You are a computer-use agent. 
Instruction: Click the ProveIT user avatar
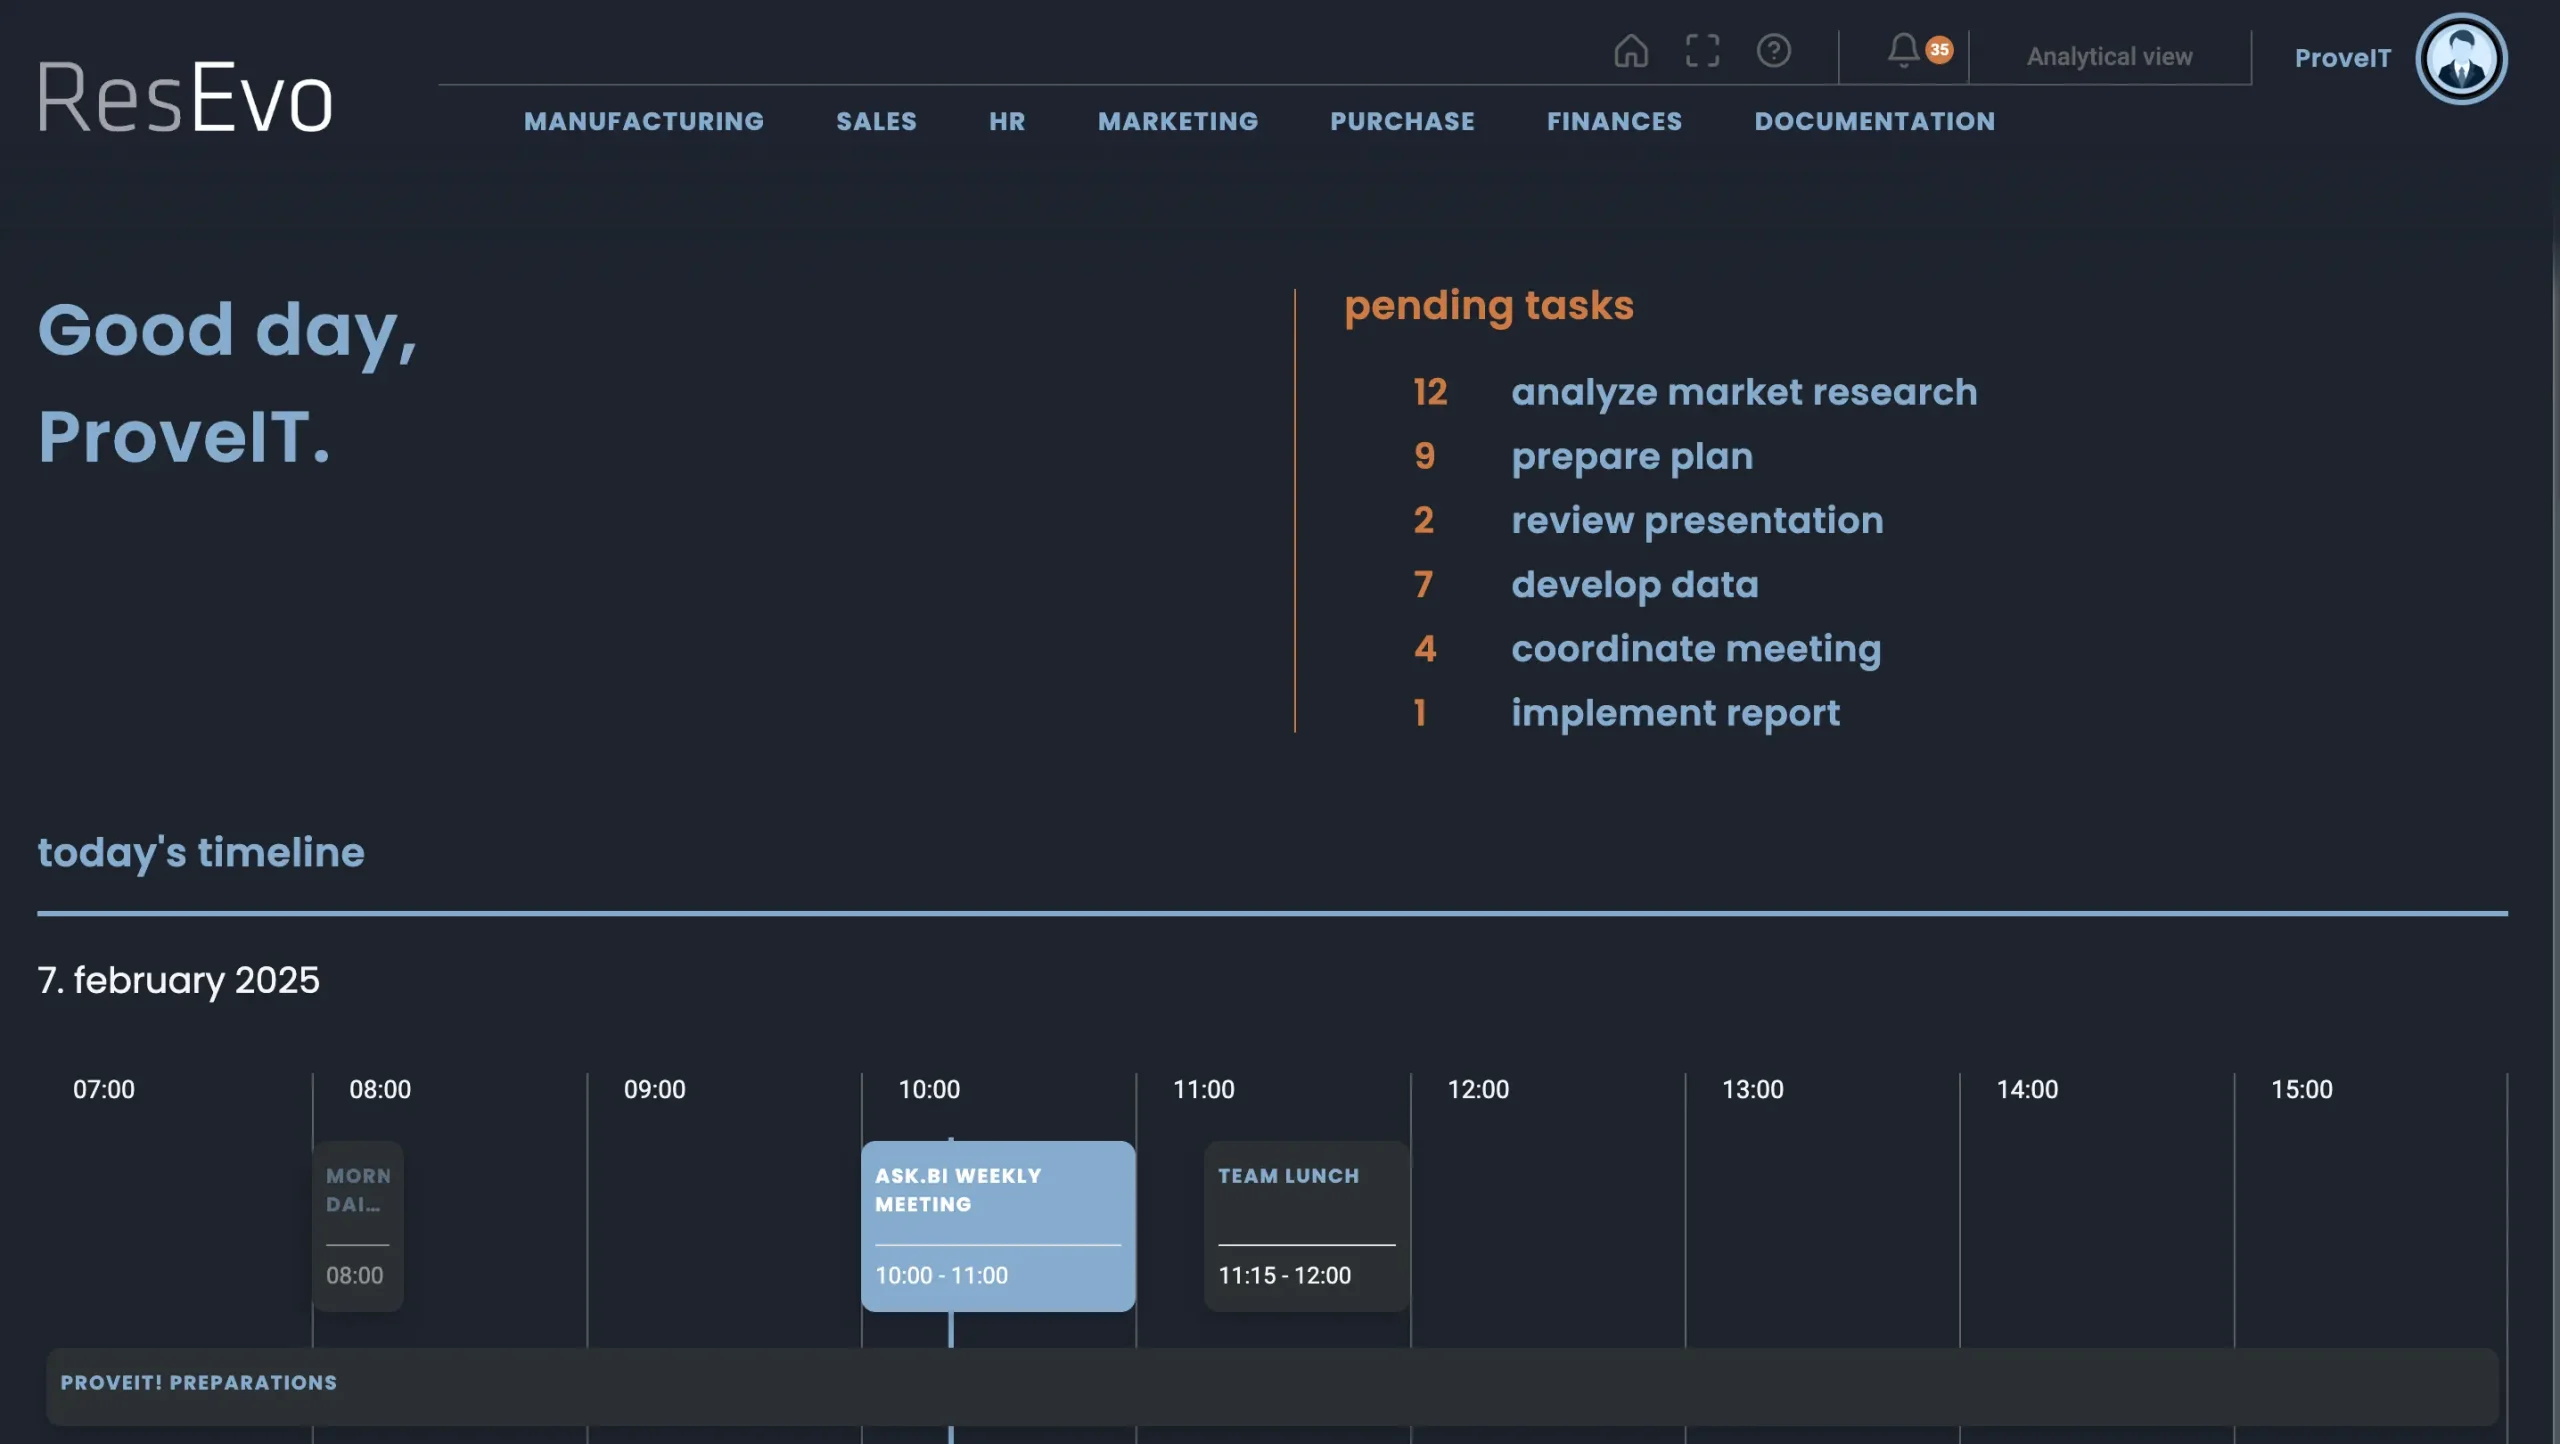(x=2460, y=58)
